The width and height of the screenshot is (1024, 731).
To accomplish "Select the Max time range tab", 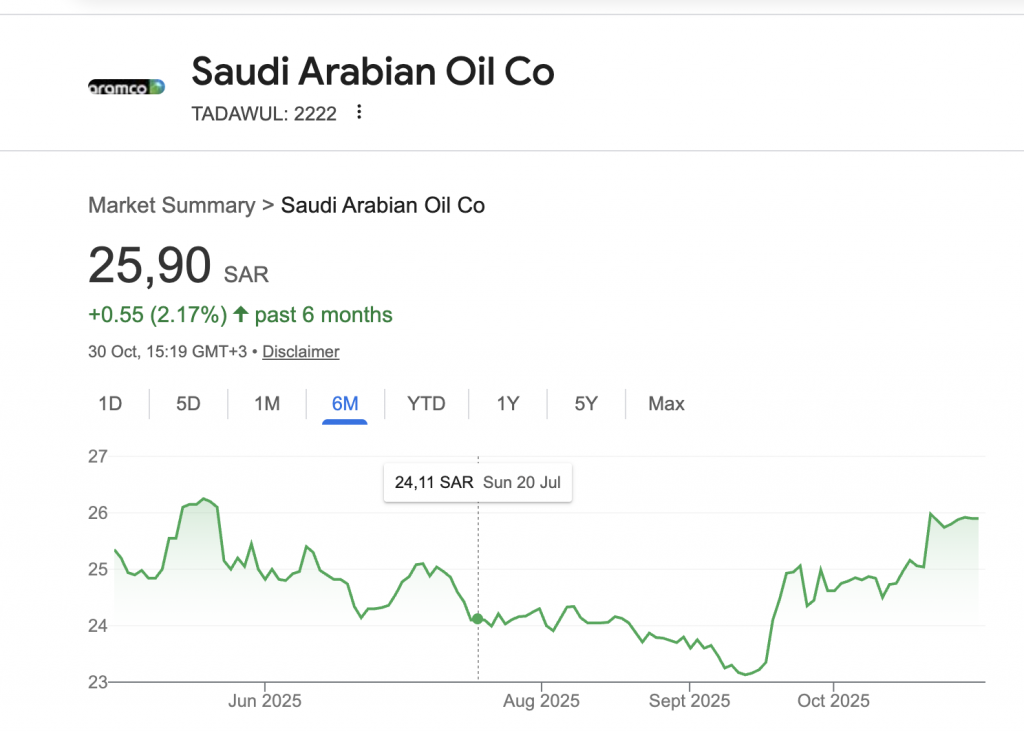I will (666, 404).
